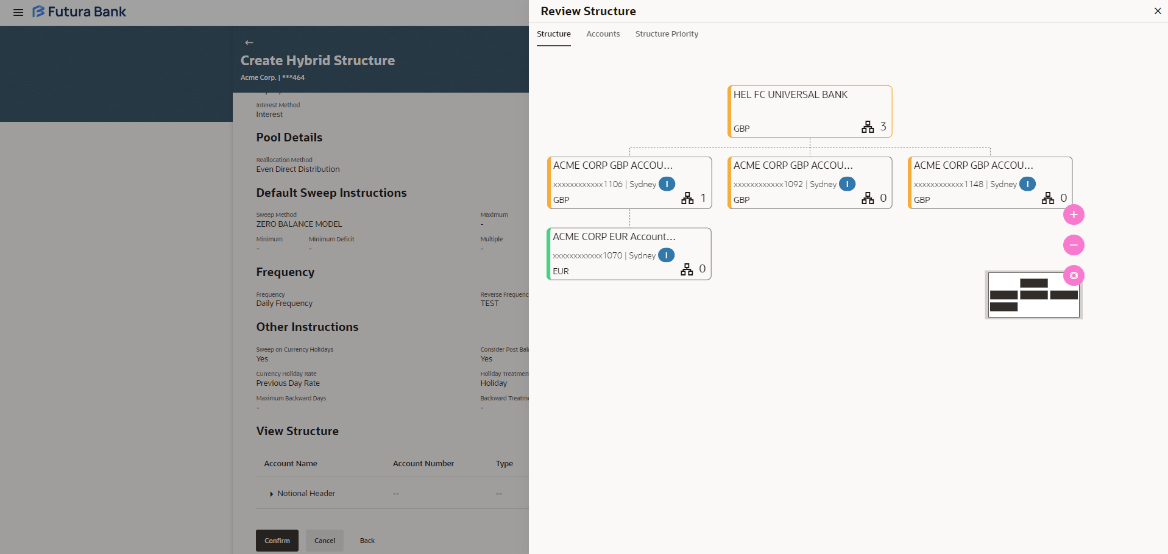Zoom in on the structure diagram
The image size is (1168, 554).
pyautogui.click(x=1074, y=214)
